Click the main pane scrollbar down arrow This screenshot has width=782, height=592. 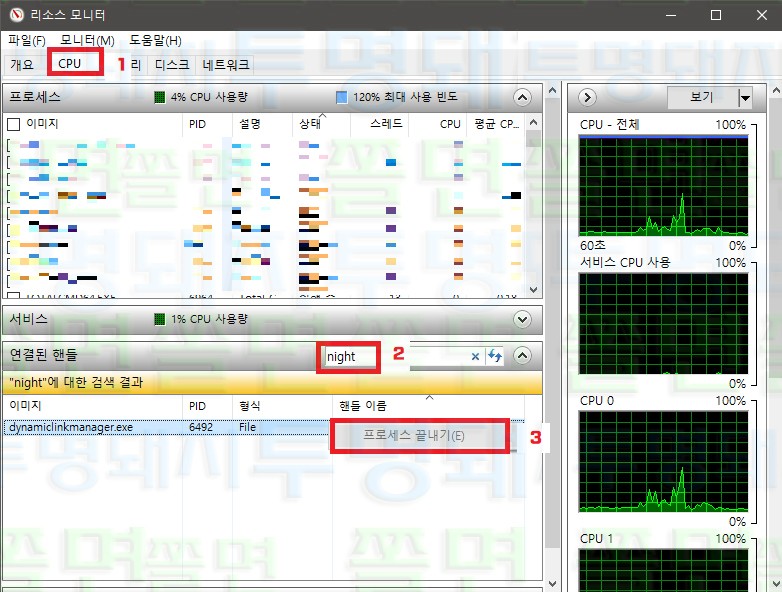[552, 584]
